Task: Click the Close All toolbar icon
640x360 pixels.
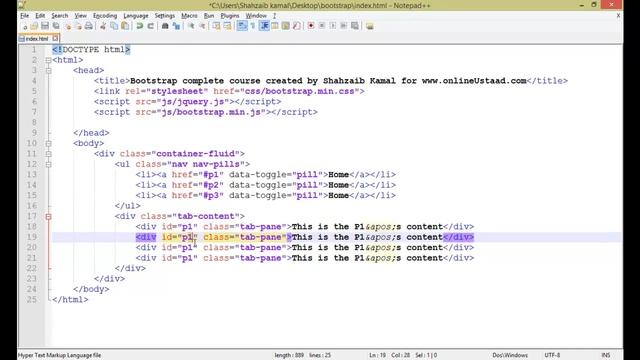Action: click(x=78, y=26)
